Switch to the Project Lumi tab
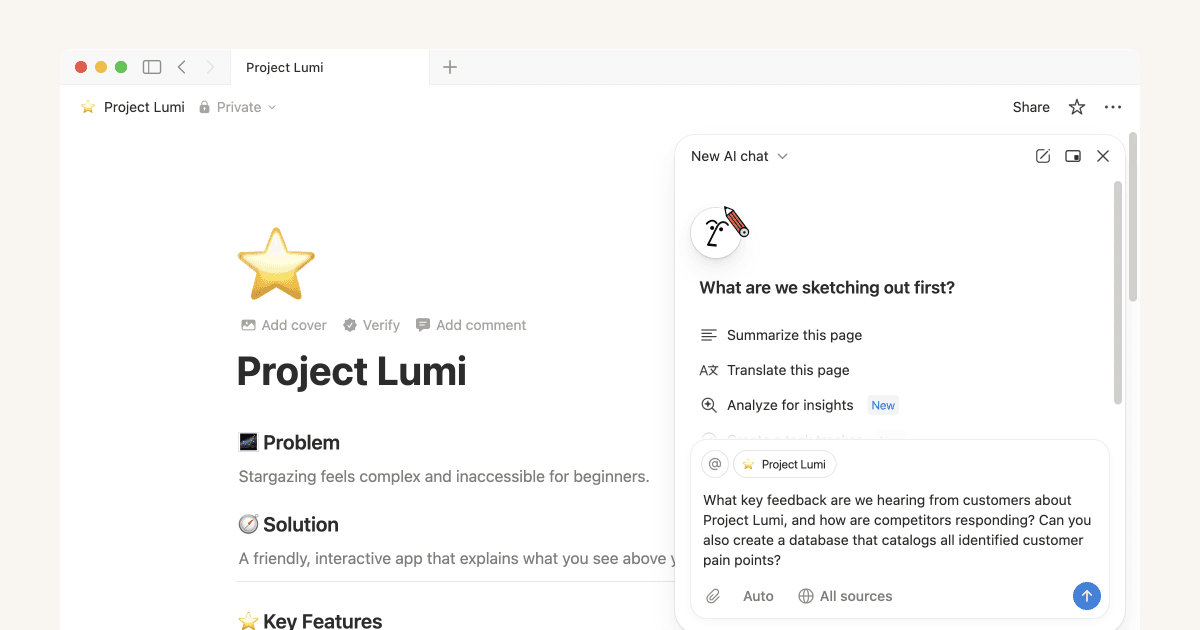This screenshot has height=630, width=1200. tap(284, 67)
